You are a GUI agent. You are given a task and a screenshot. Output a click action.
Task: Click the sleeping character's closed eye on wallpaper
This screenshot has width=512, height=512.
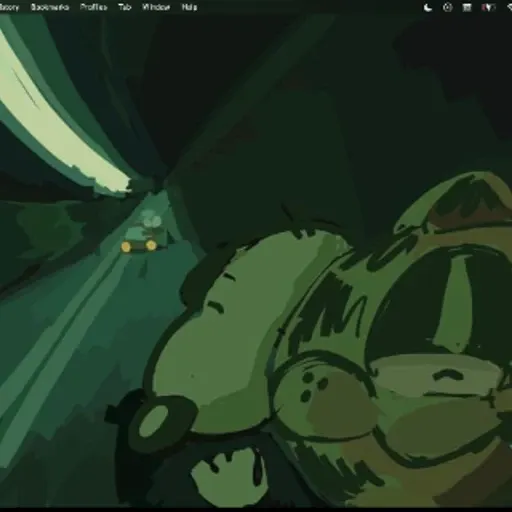(x=447, y=374)
